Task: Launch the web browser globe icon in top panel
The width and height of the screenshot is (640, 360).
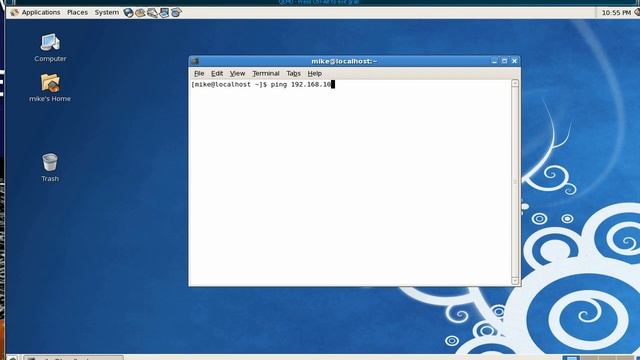Action: coord(128,13)
